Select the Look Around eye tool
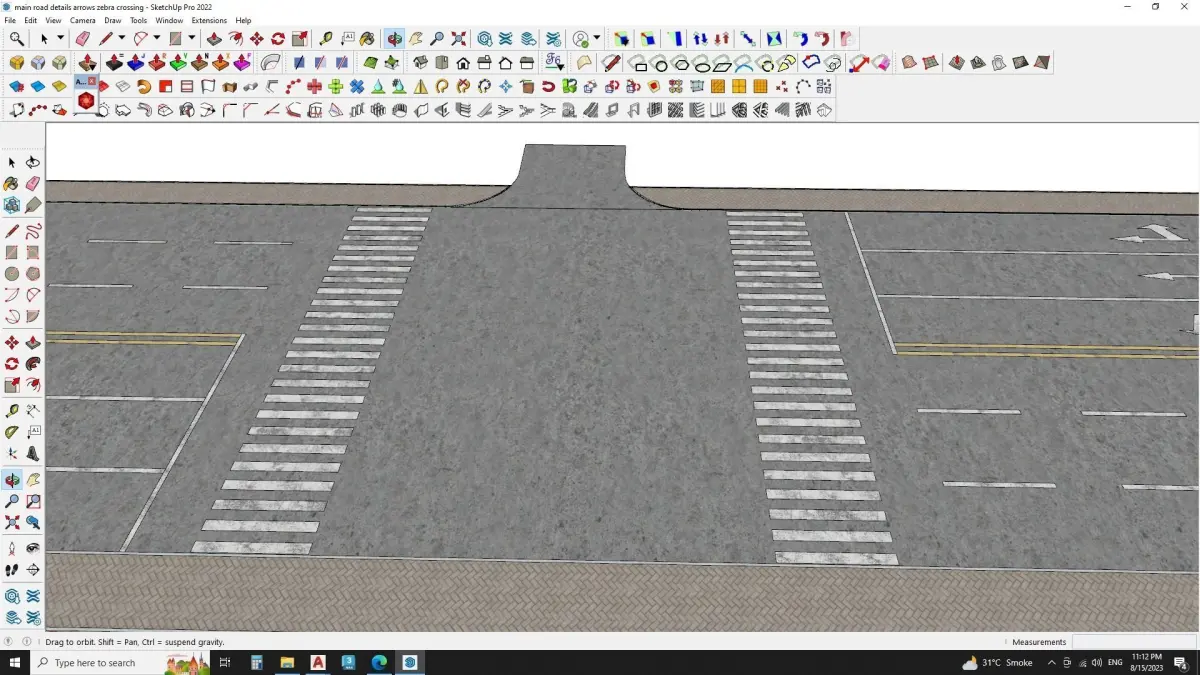Screen dimensions: 1200x675 pyautogui.click(x=33, y=548)
